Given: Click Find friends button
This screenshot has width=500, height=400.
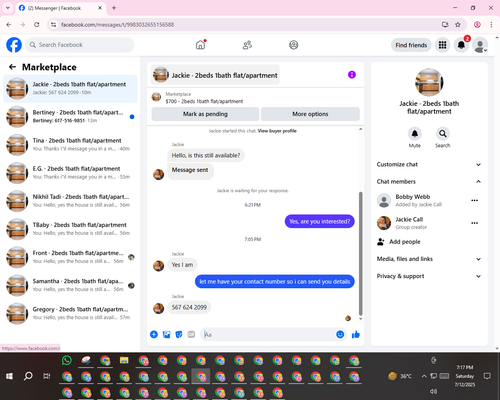Looking at the screenshot, I should click(x=411, y=45).
